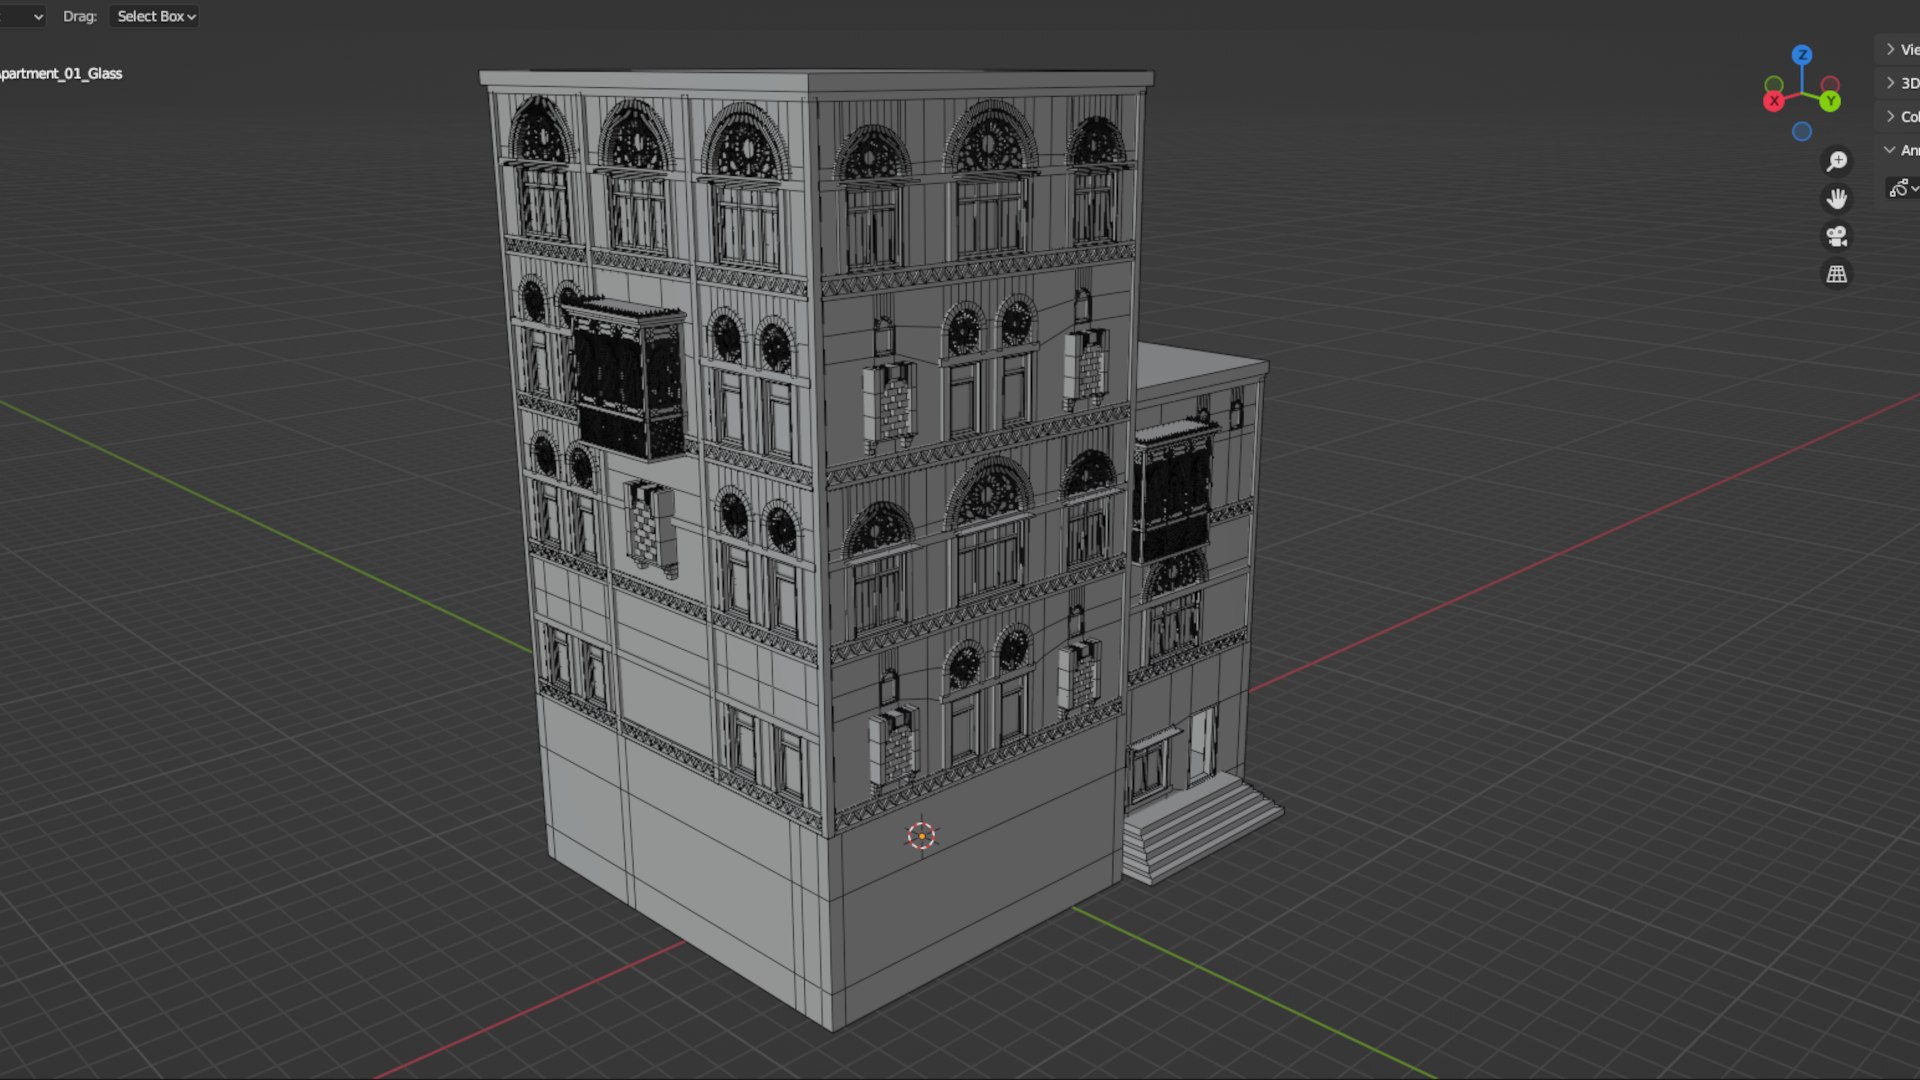The image size is (1920, 1080).
Task: Click the zoom magnifier viewport button
Action: pyautogui.click(x=1837, y=161)
